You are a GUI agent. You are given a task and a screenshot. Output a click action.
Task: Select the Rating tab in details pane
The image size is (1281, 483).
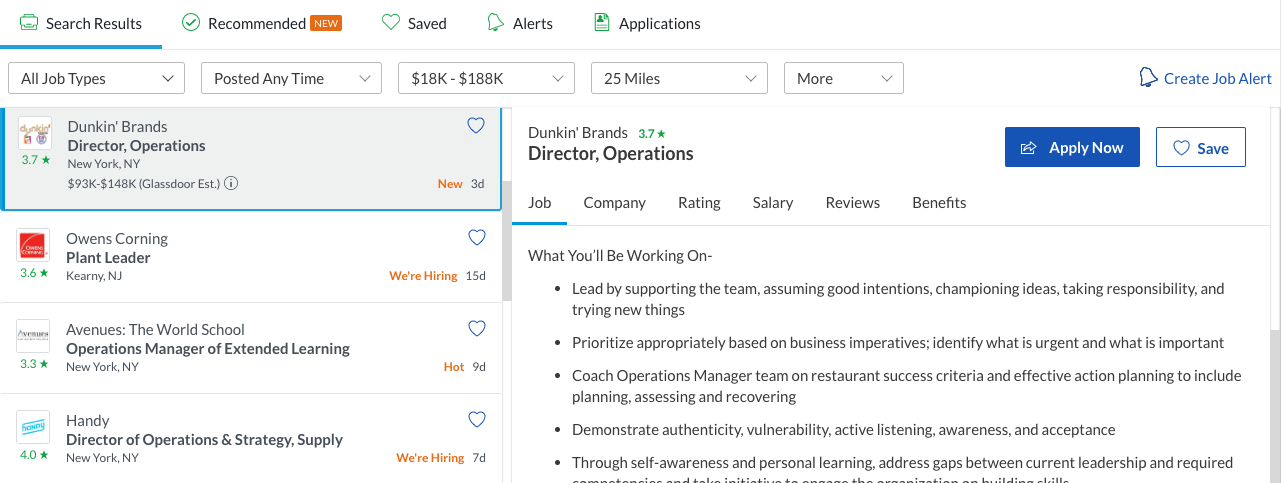pyautogui.click(x=699, y=203)
